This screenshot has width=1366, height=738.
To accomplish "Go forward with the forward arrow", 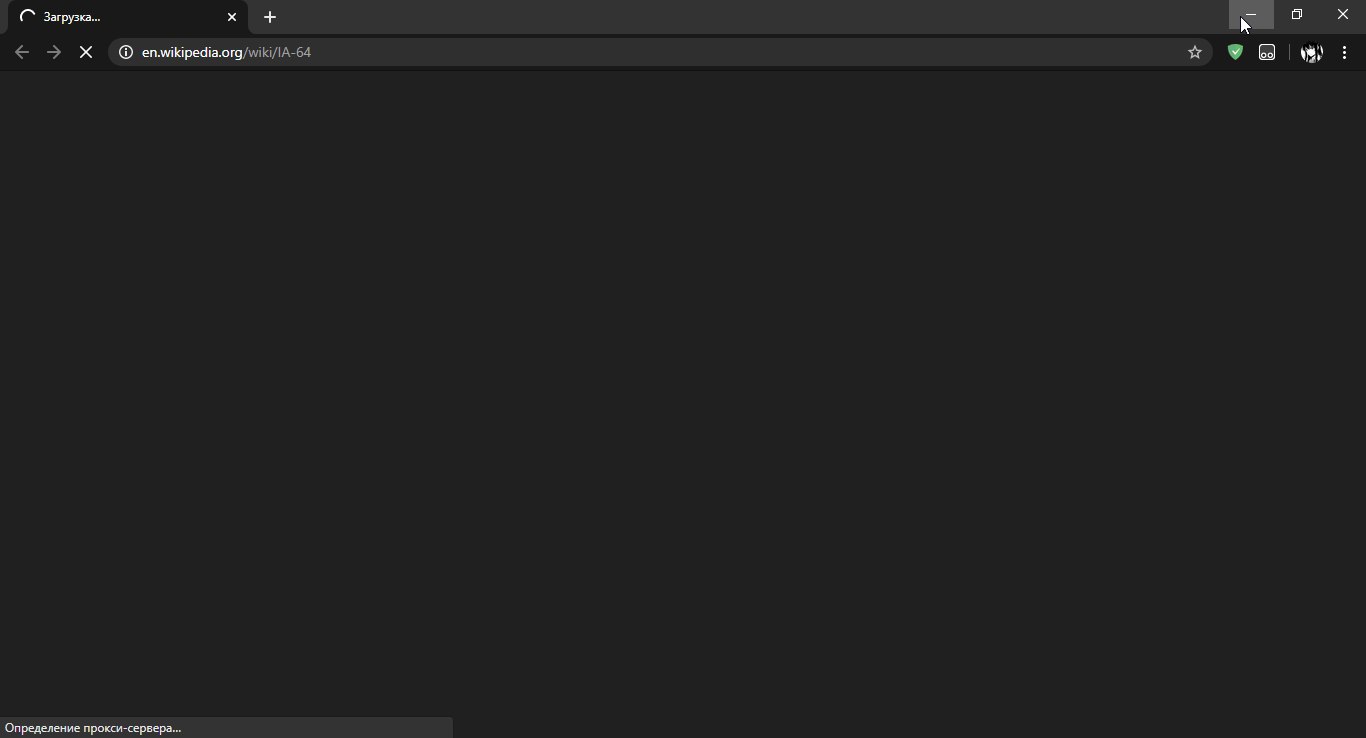I will pyautogui.click(x=54, y=52).
